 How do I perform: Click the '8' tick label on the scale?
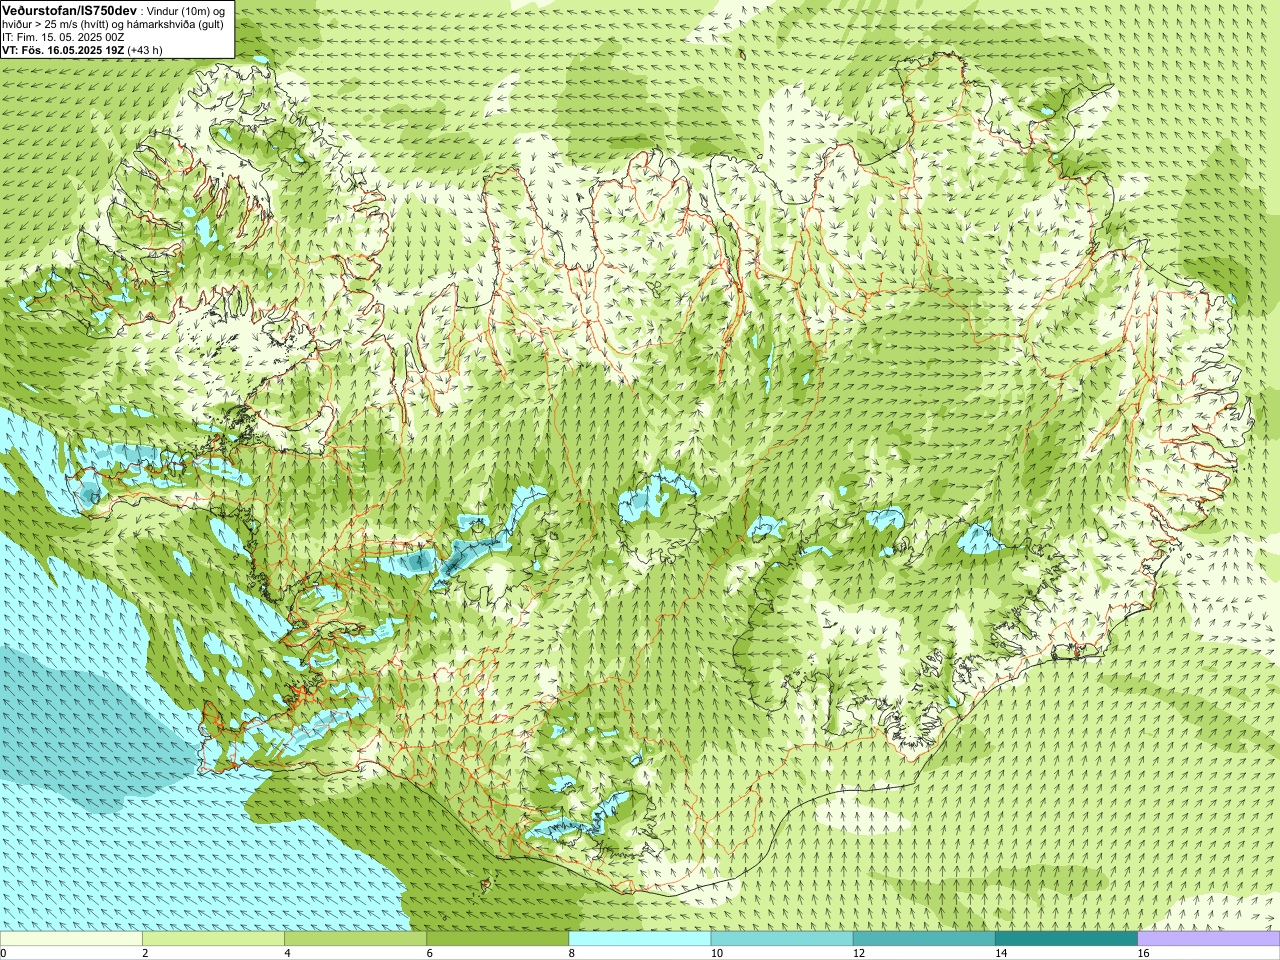coord(572,953)
